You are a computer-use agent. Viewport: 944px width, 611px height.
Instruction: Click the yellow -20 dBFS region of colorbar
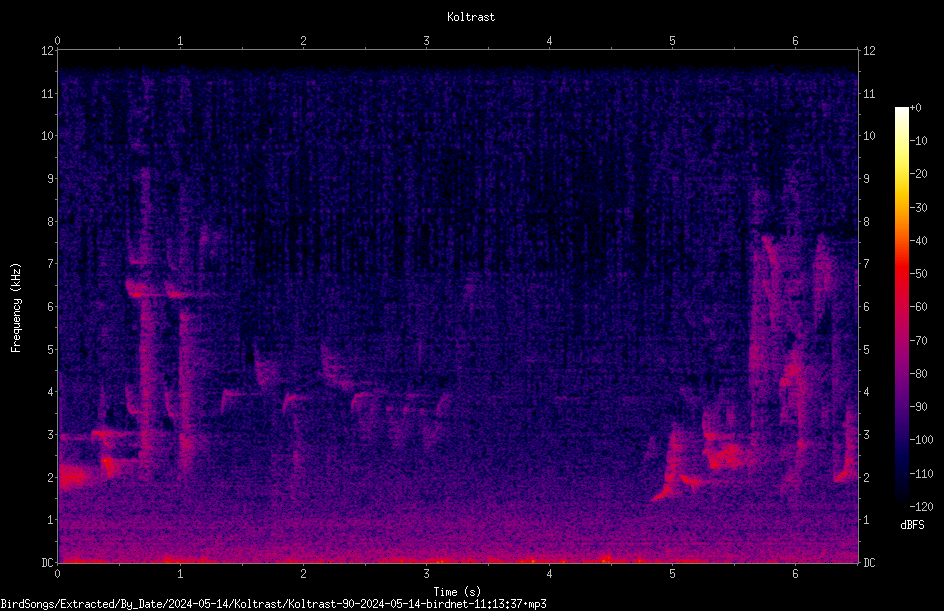tap(901, 174)
